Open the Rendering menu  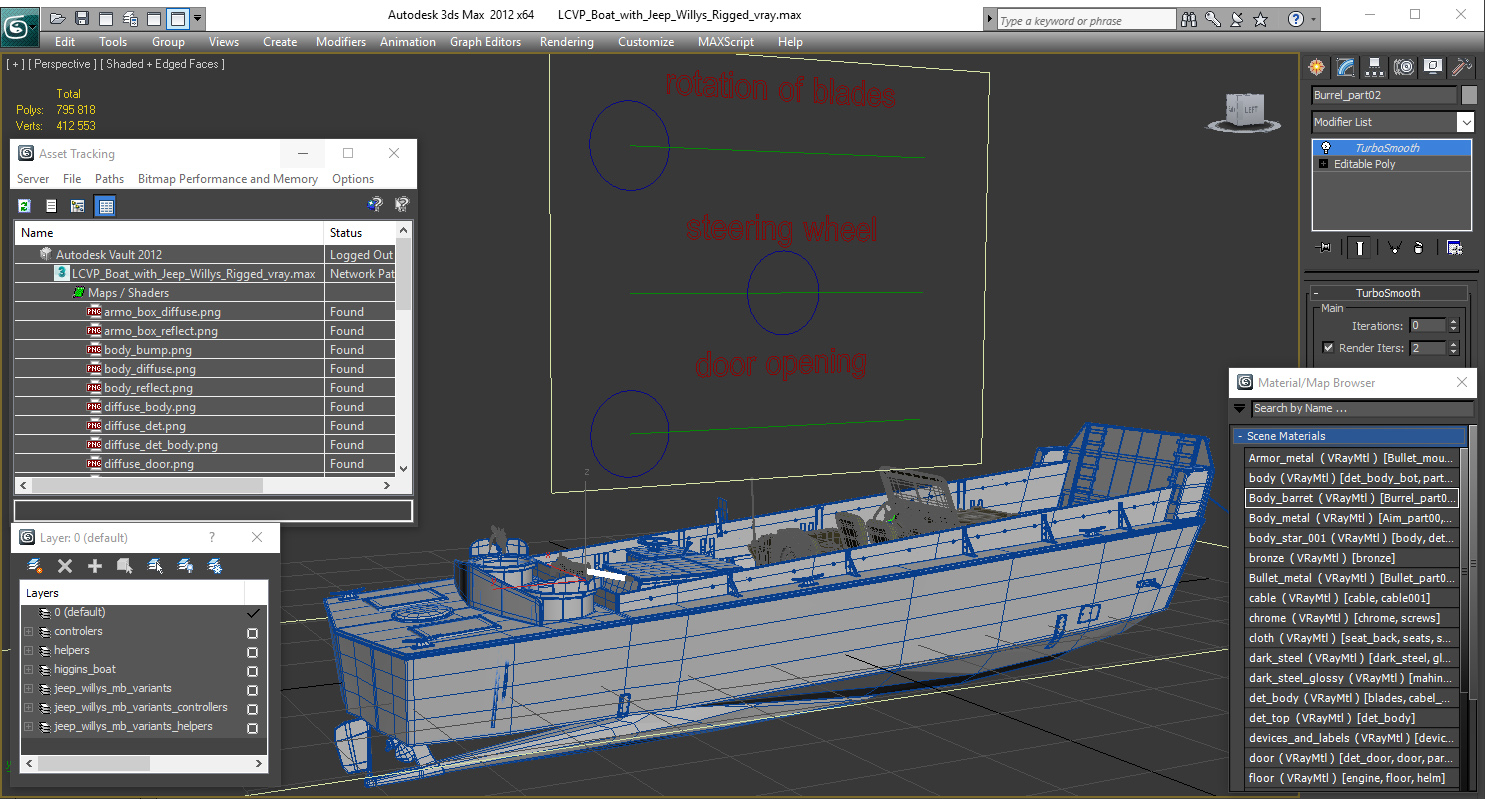pos(567,42)
